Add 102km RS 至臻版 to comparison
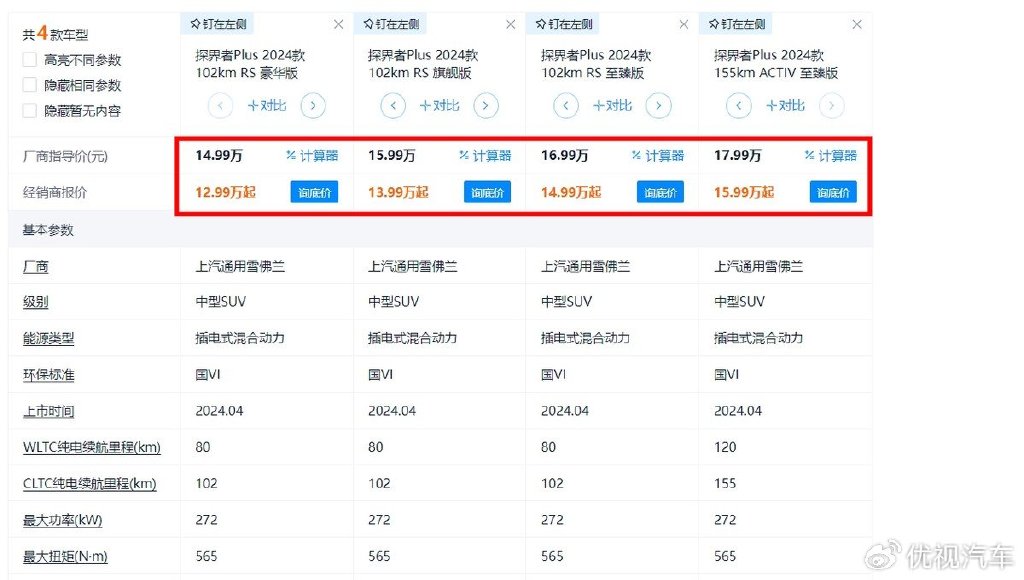 click(x=613, y=105)
